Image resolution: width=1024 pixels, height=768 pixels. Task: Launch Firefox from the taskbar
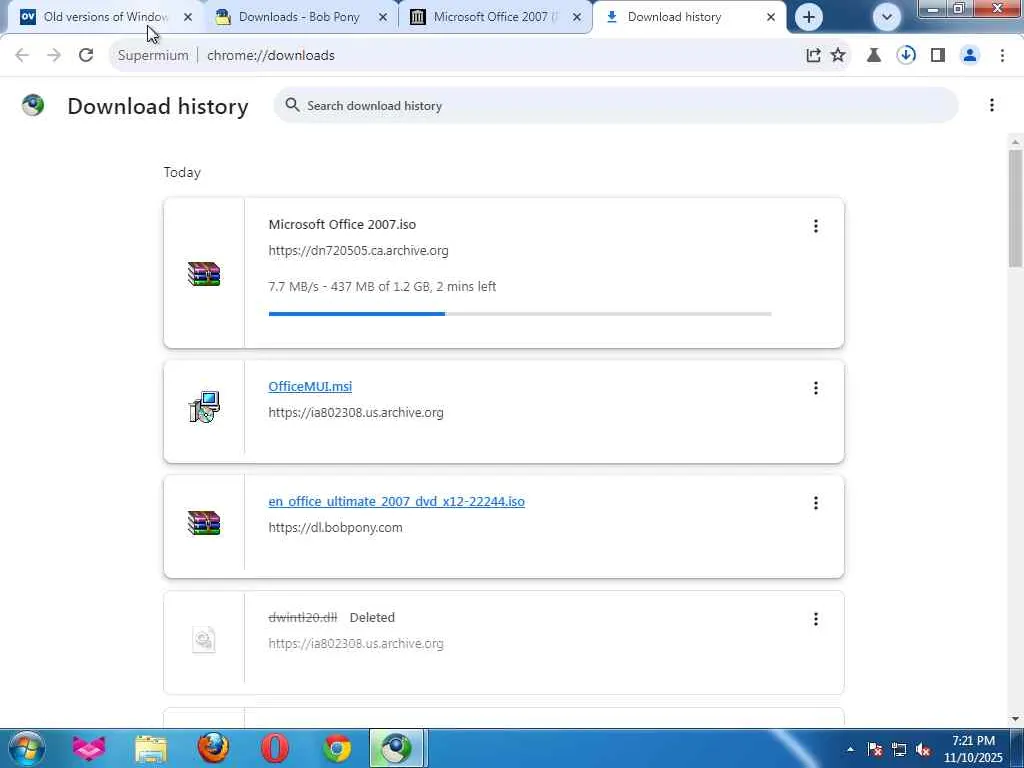pyautogui.click(x=213, y=748)
